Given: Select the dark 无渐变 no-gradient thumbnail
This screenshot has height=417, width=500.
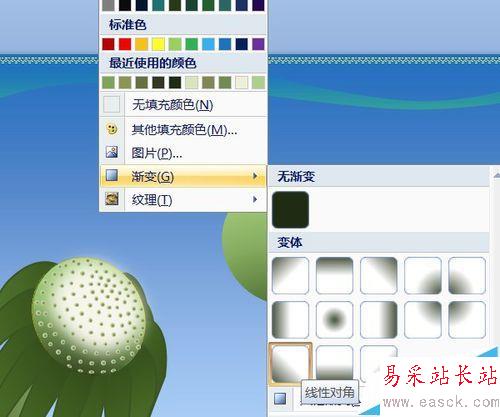Looking at the screenshot, I should [290, 210].
